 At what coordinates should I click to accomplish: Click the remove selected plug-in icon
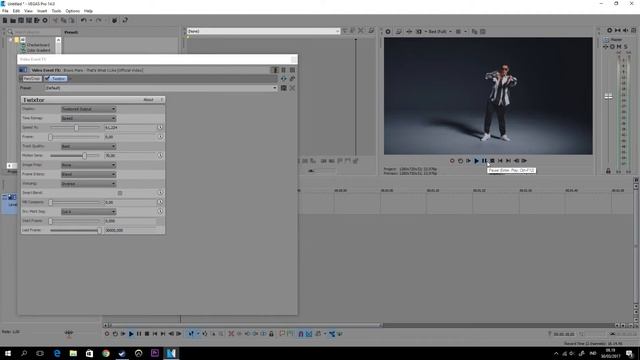pyautogui.click(x=292, y=79)
